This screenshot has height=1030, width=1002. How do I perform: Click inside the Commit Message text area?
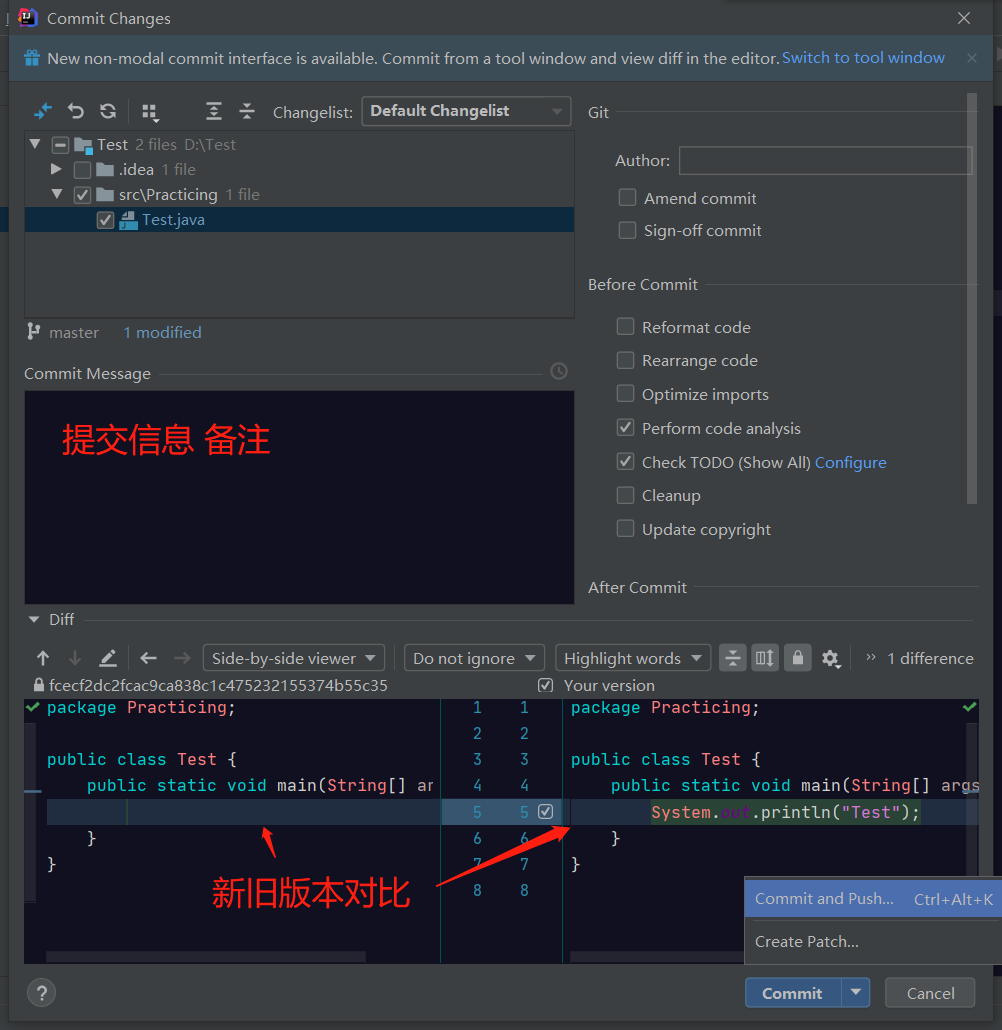300,497
